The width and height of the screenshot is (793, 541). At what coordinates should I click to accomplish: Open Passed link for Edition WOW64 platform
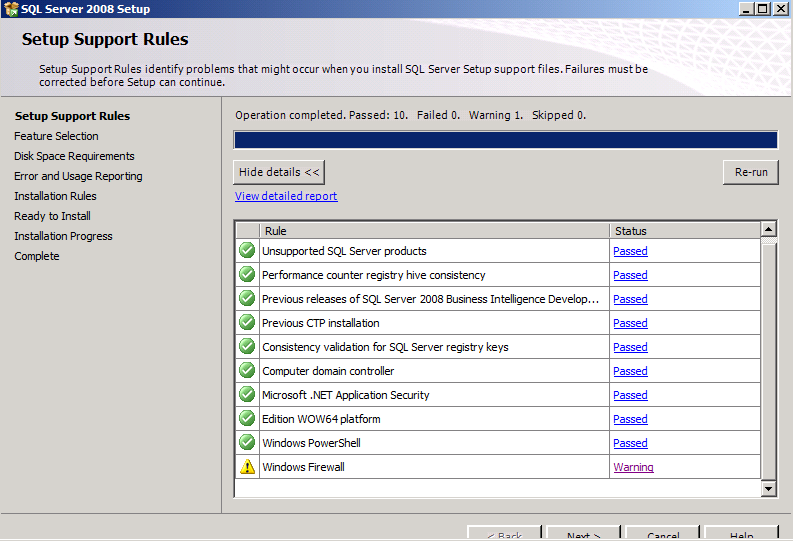pos(630,419)
